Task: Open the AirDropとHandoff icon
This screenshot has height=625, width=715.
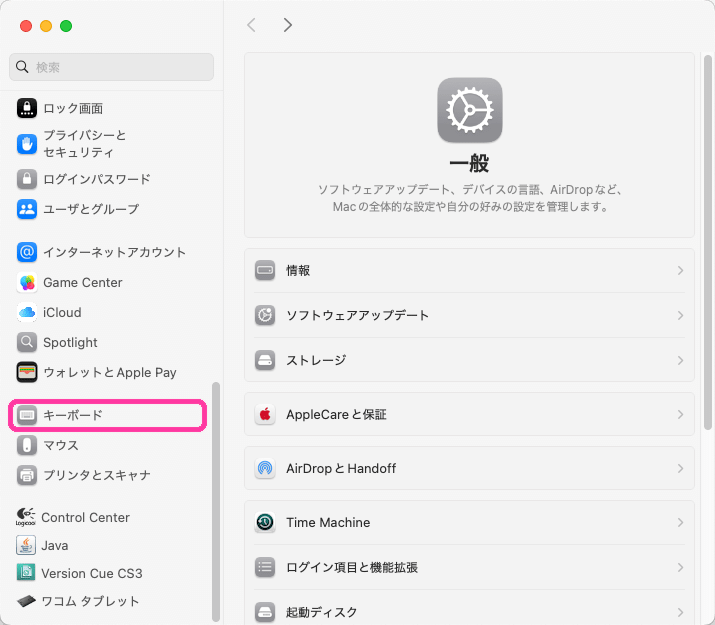Action: pos(265,468)
